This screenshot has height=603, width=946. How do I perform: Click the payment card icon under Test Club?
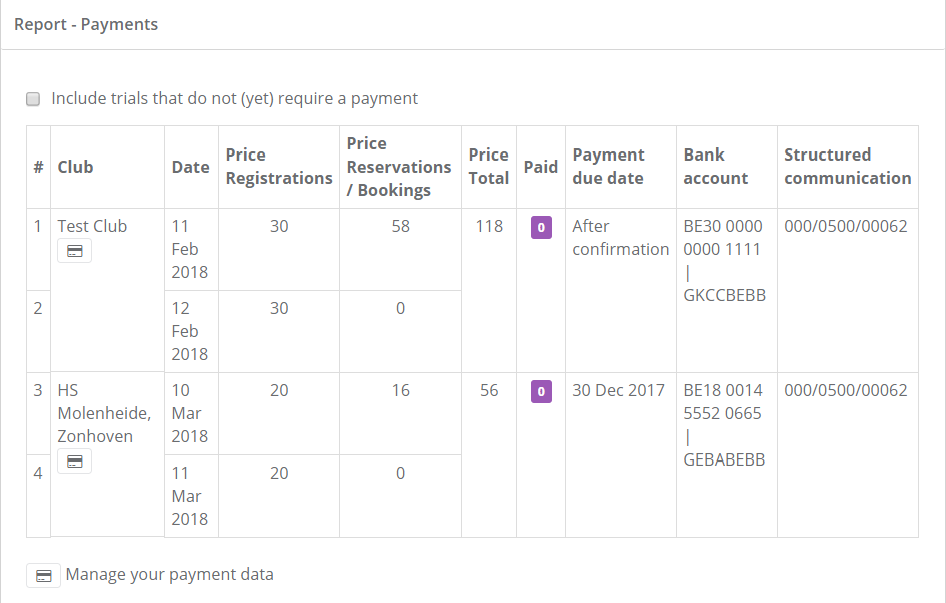pos(74,251)
